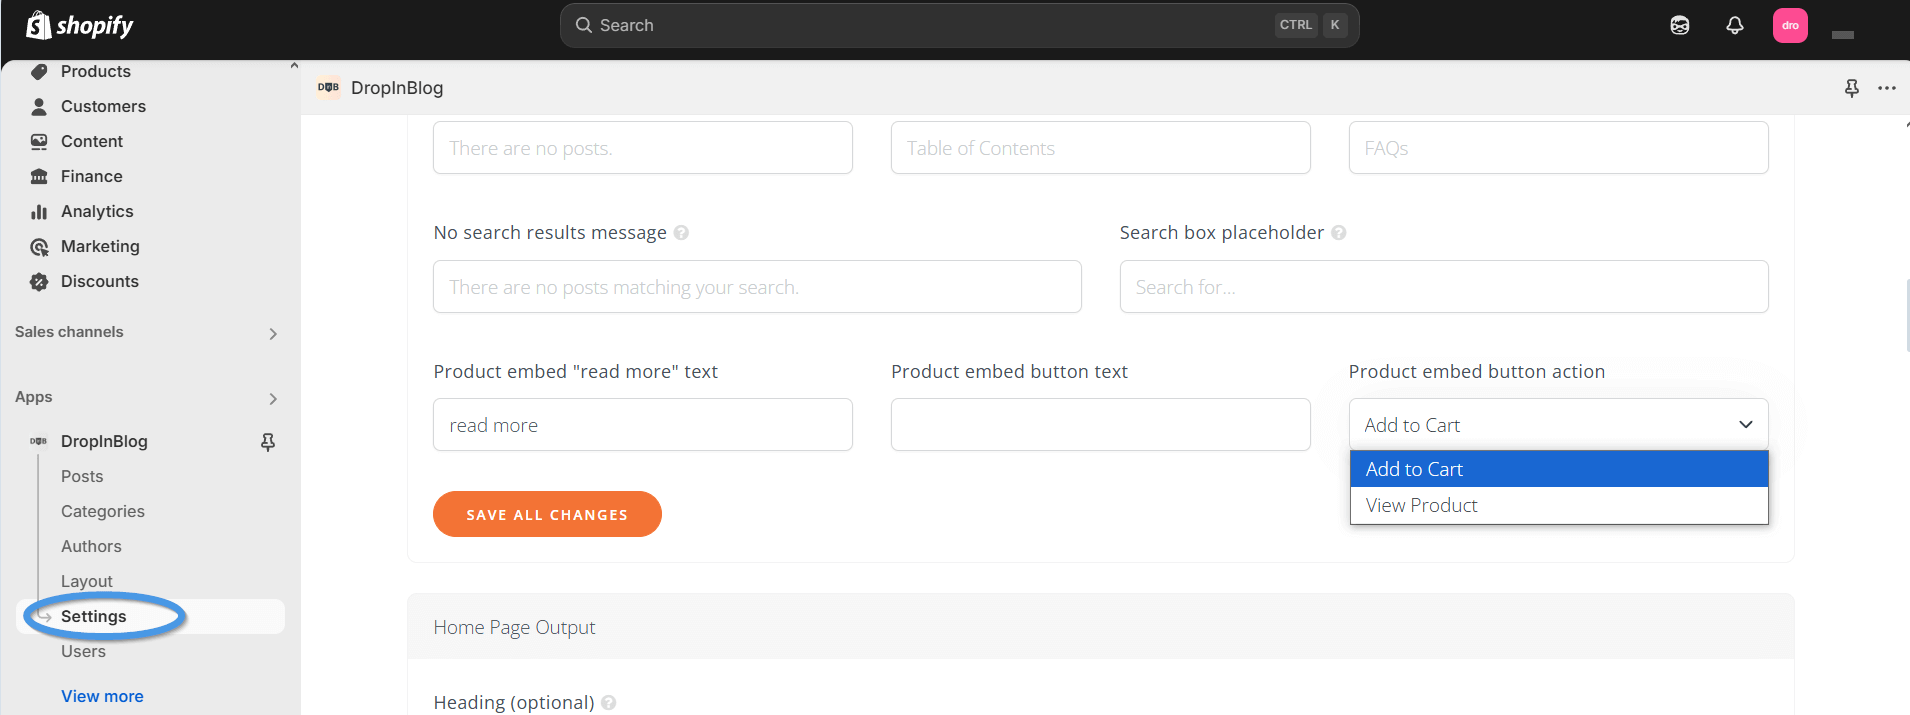The image size is (1910, 715).
Task: Open DropInBlog Categories
Action: tap(103, 511)
